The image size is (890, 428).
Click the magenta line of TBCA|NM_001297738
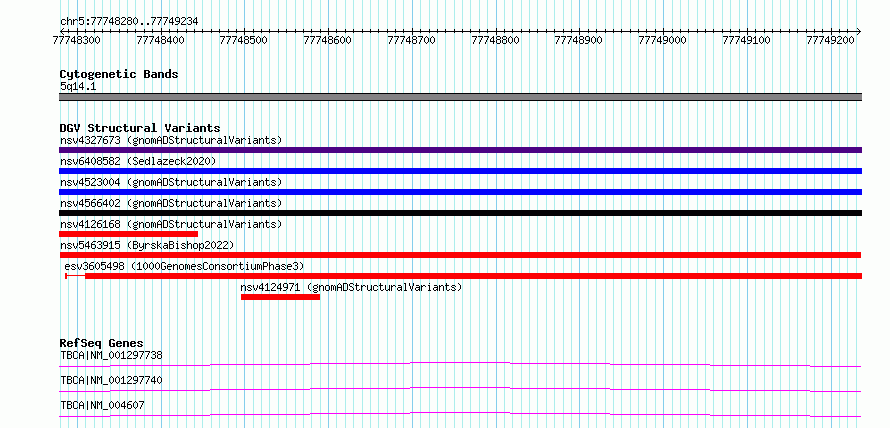coord(460,364)
